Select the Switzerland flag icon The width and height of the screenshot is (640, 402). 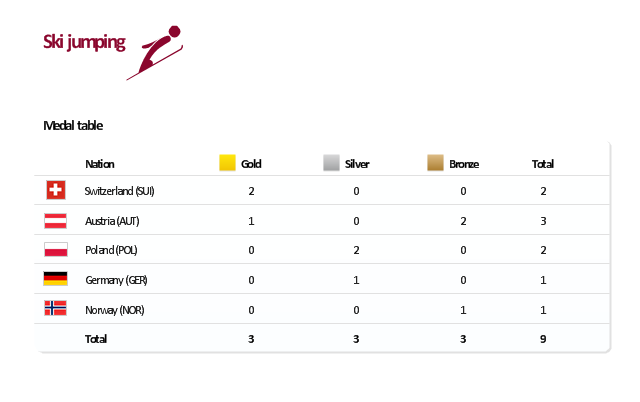(x=55, y=190)
